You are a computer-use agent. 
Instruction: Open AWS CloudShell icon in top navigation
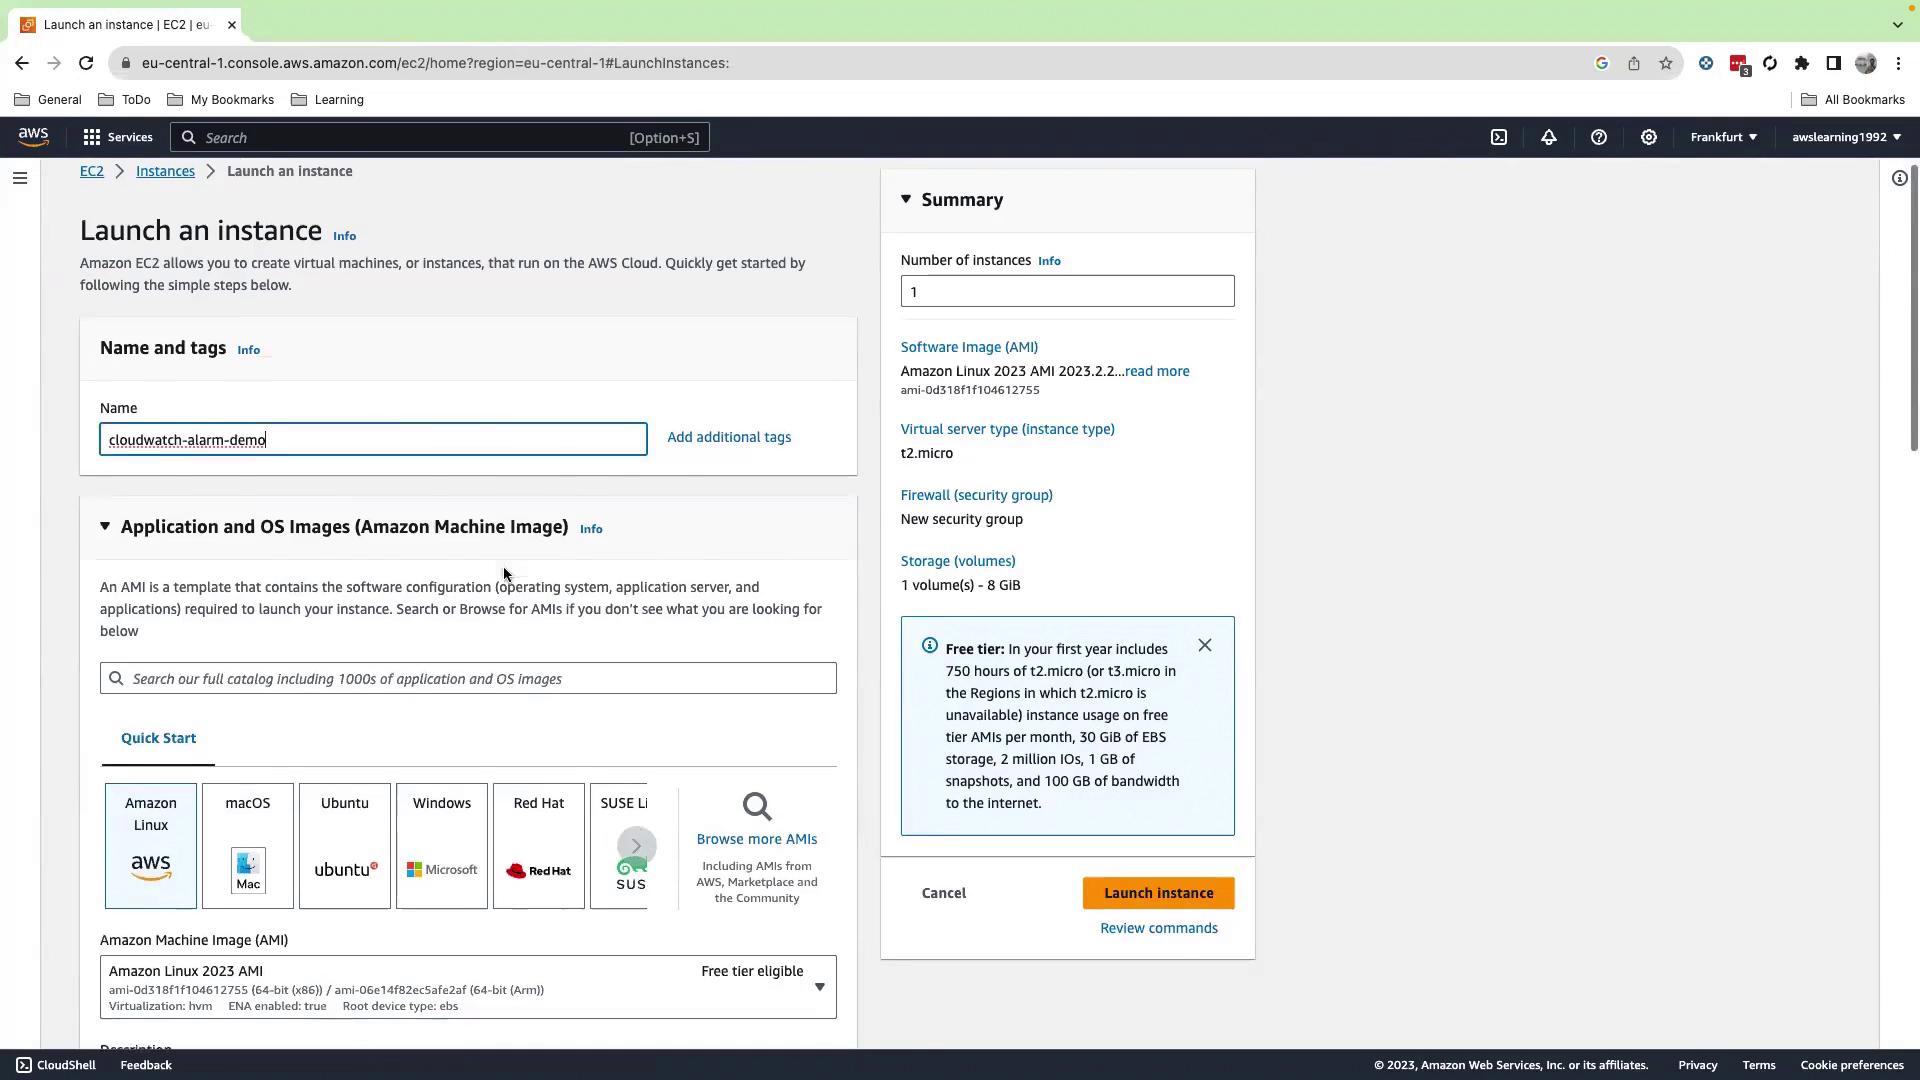click(1499, 137)
